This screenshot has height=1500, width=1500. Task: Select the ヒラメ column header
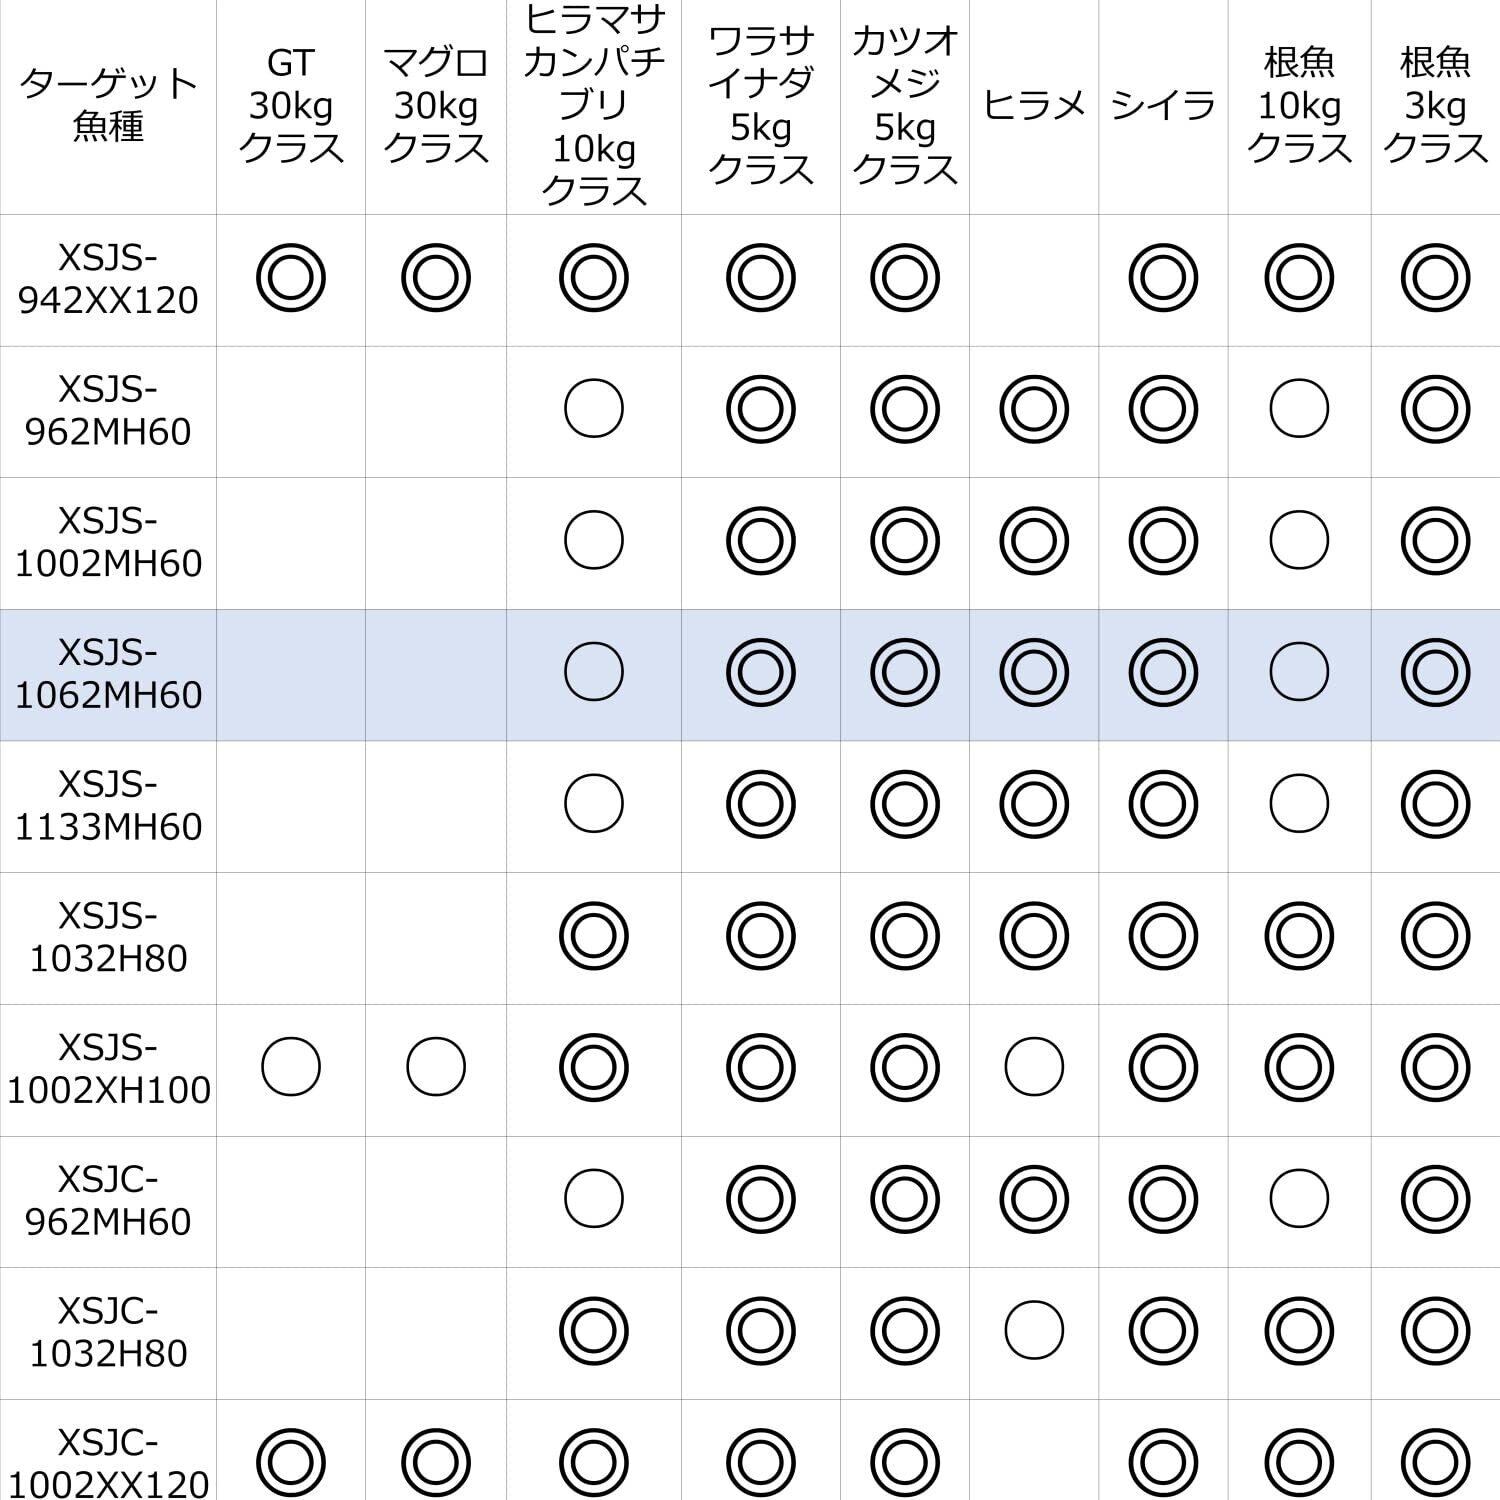(1034, 105)
